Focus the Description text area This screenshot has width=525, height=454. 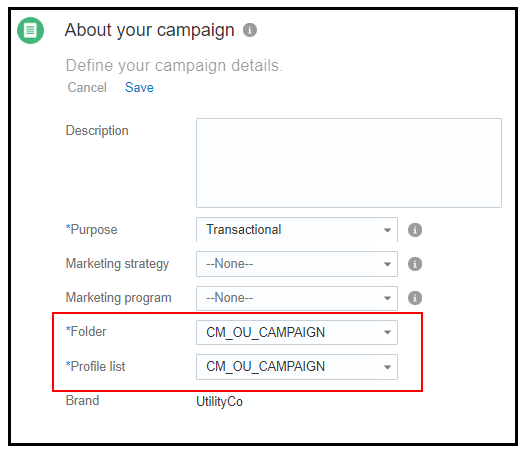349,163
